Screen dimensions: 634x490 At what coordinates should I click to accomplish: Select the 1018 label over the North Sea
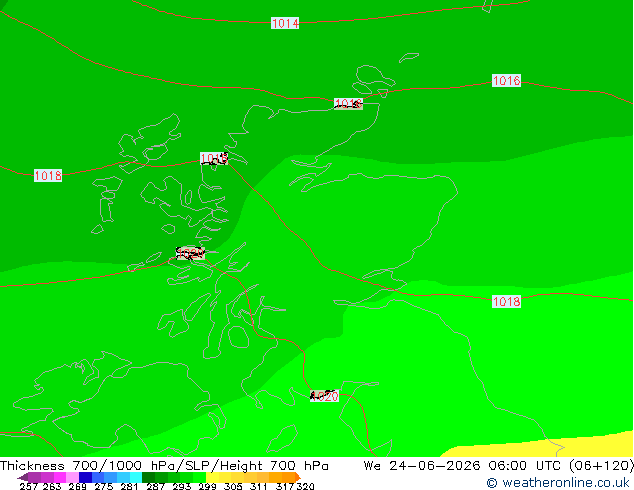pos(506,302)
